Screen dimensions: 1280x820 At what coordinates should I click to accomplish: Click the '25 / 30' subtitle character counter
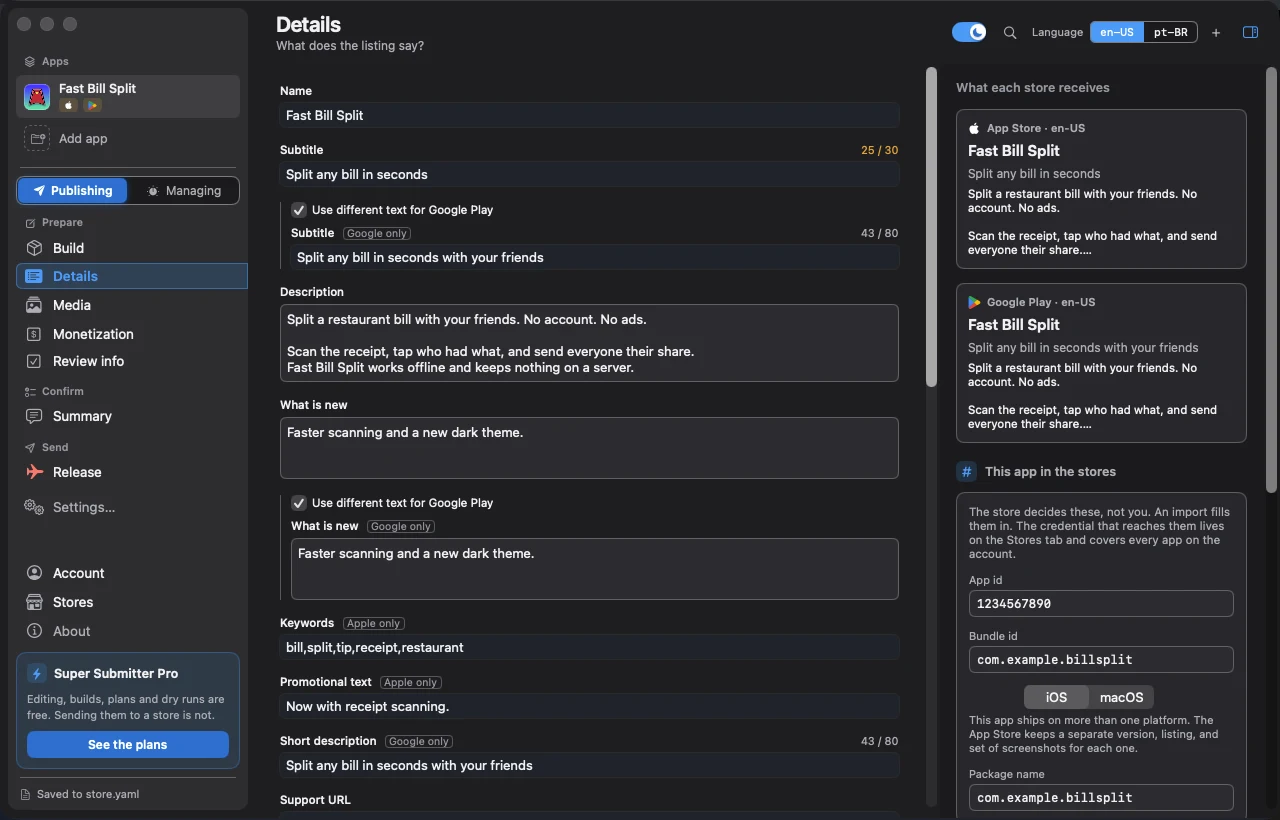click(x=880, y=150)
